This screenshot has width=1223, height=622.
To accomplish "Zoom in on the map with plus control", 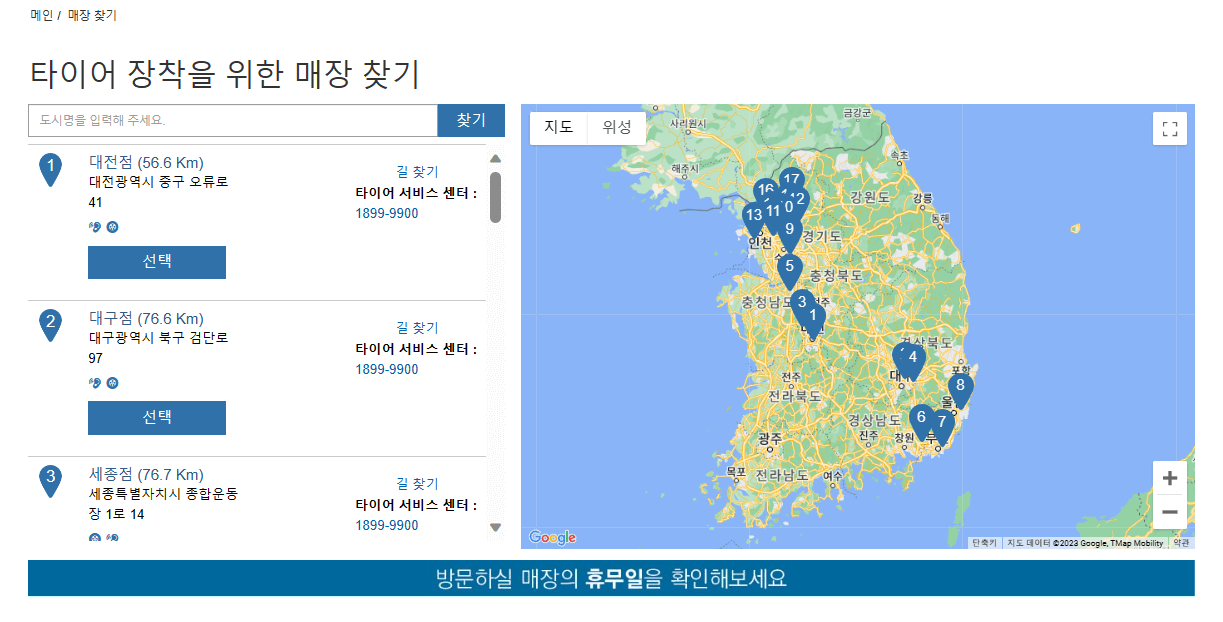I will (x=1169, y=478).
